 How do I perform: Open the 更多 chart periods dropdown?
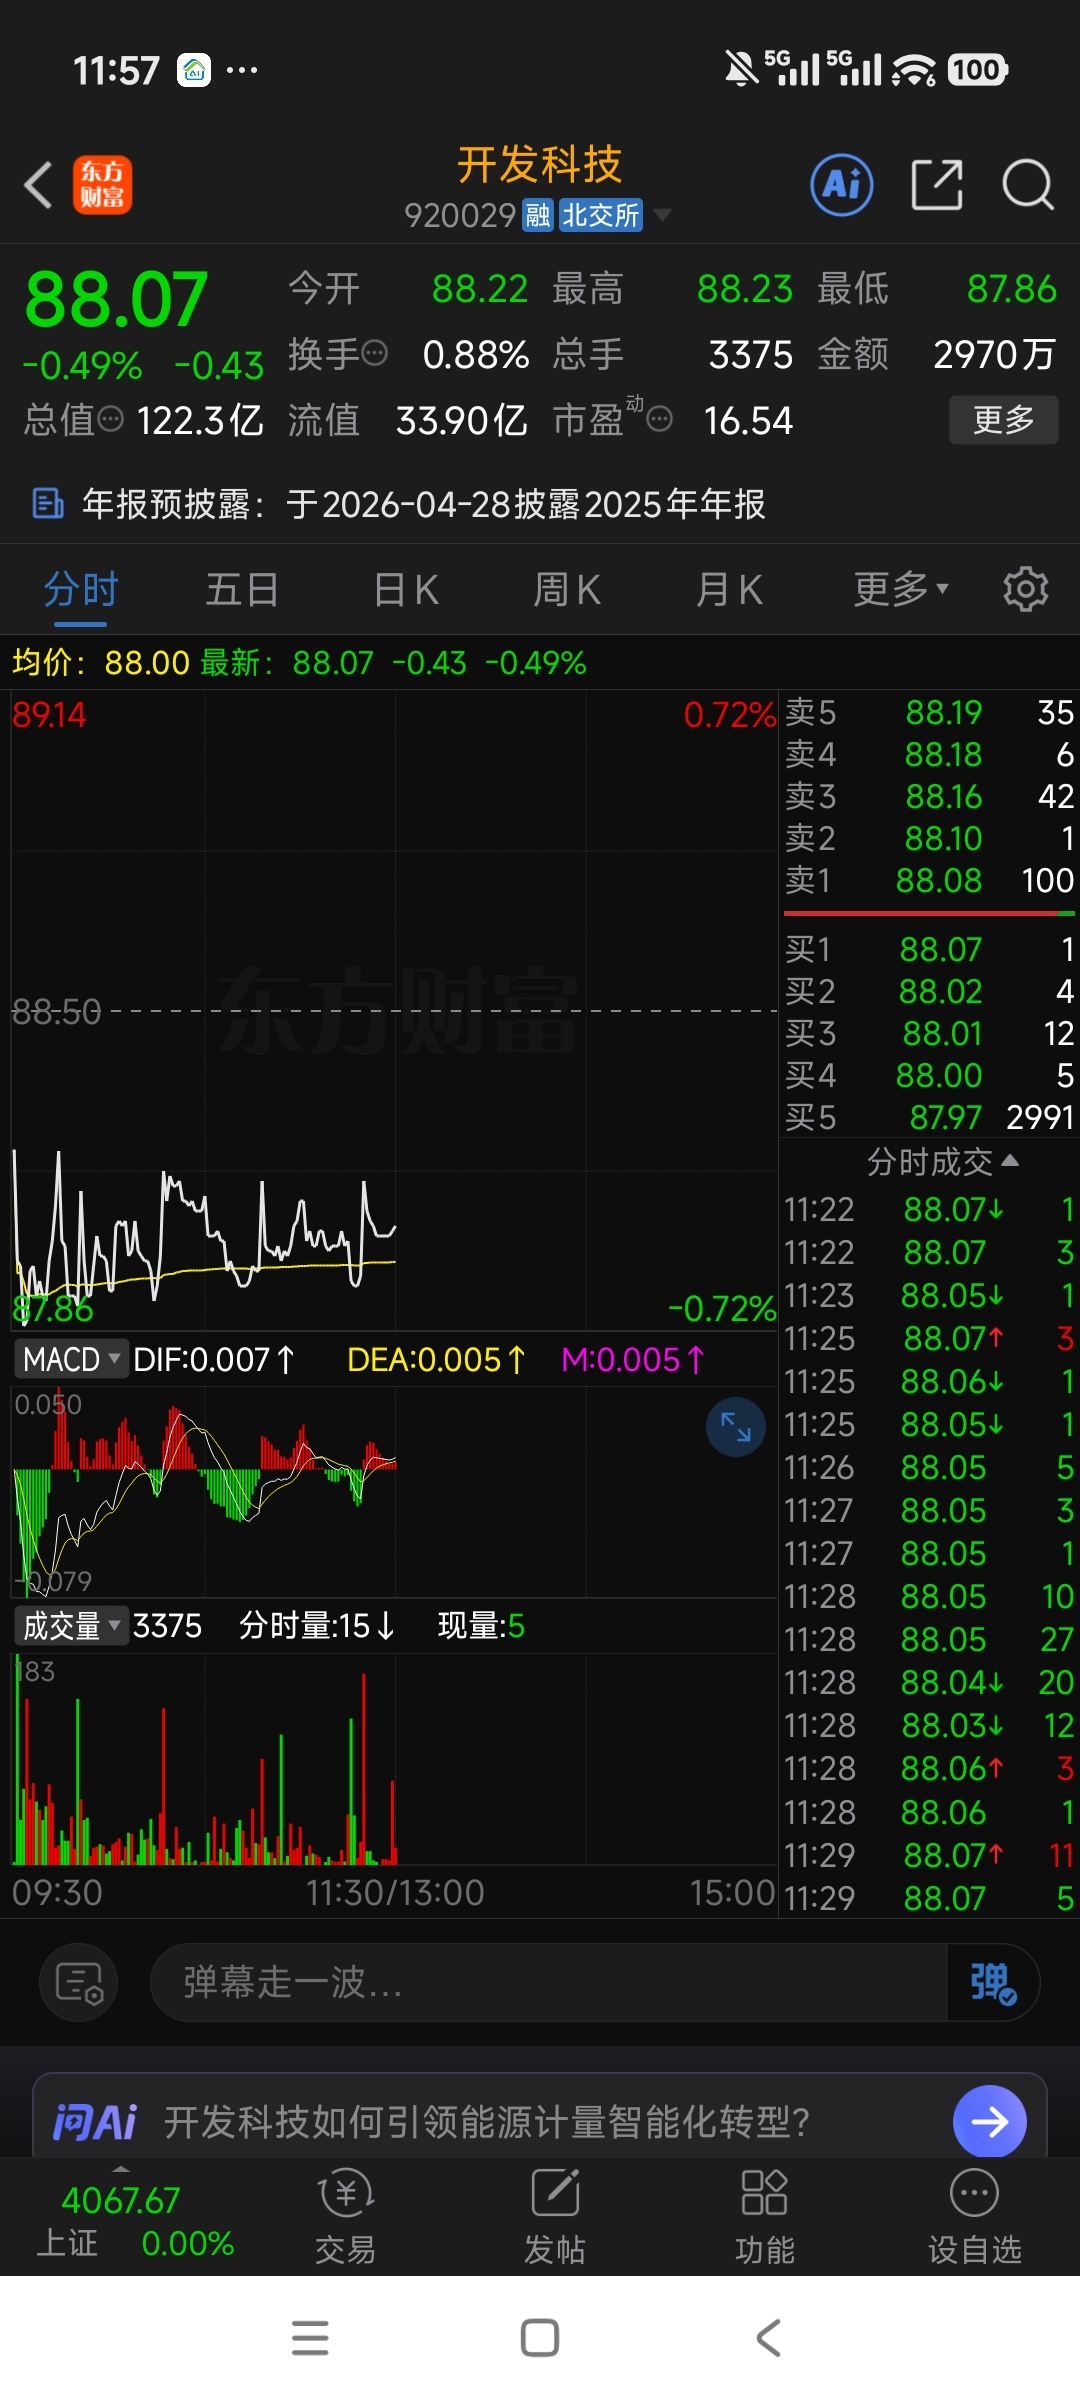pyautogui.click(x=900, y=589)
